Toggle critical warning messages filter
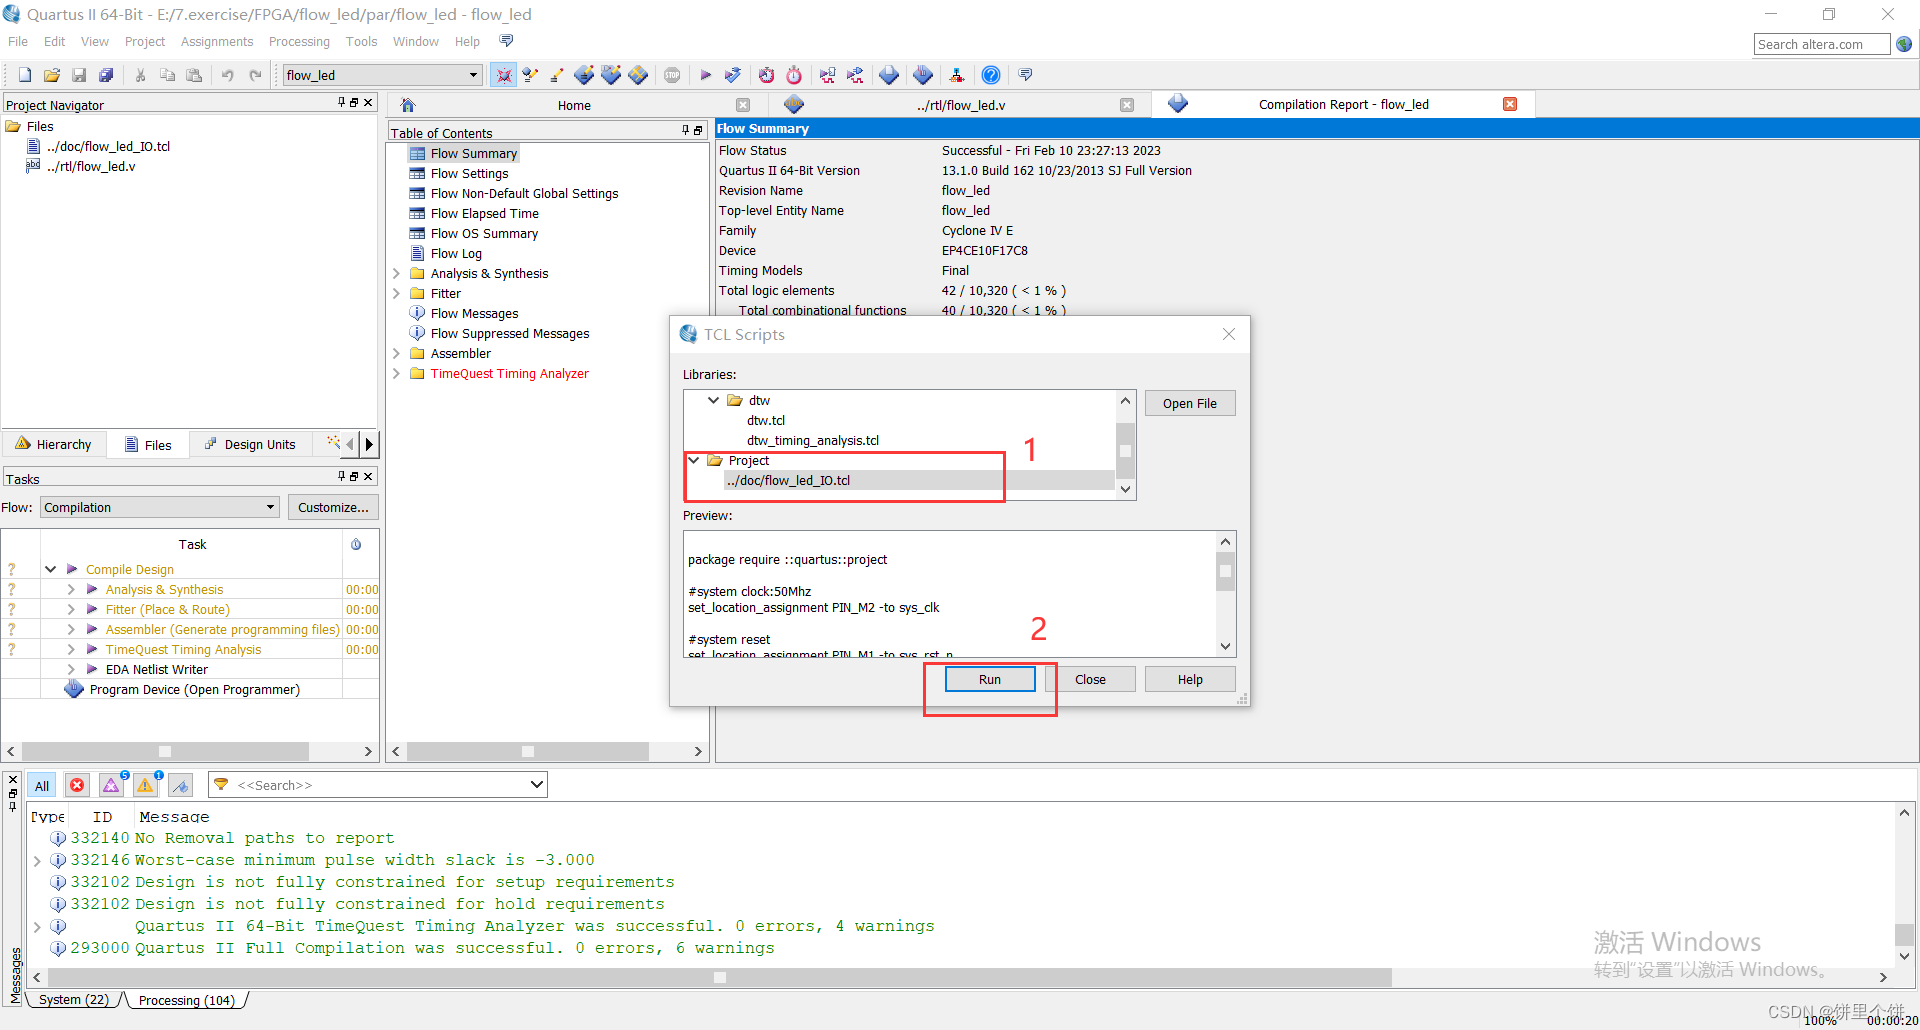The height and width of the screenshot is (1030, 1920). coord(111,786)
